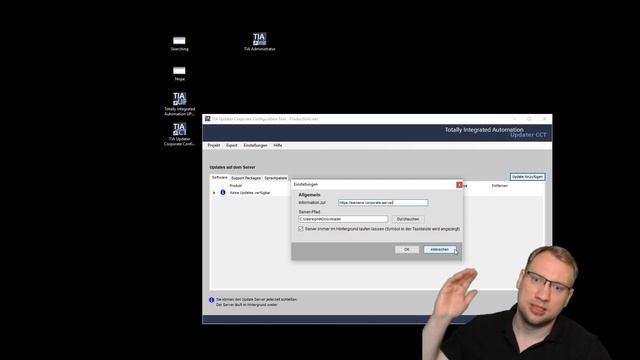This screenshot has height=360, width=640.
Task: Click the TIA Updater window title bar icon
Action: click(x=207, y=119)
